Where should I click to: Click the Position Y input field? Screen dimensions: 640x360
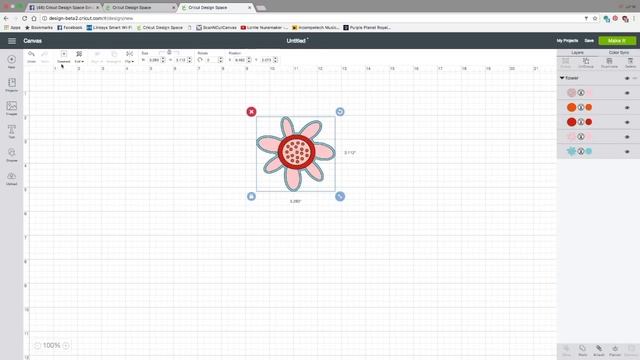[266, 60]
